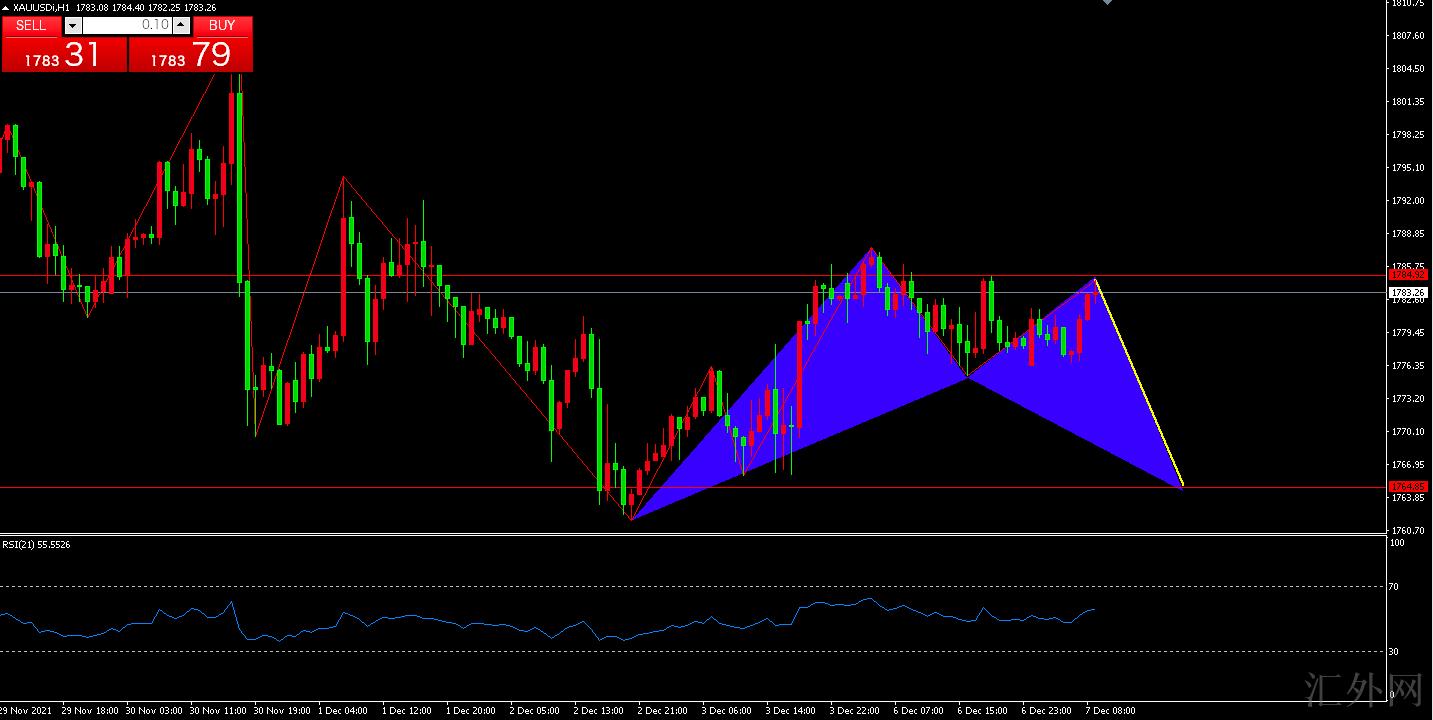Increase lot volume with up arrow
This screenshot has height=720, width=1433.
point(180,25)
